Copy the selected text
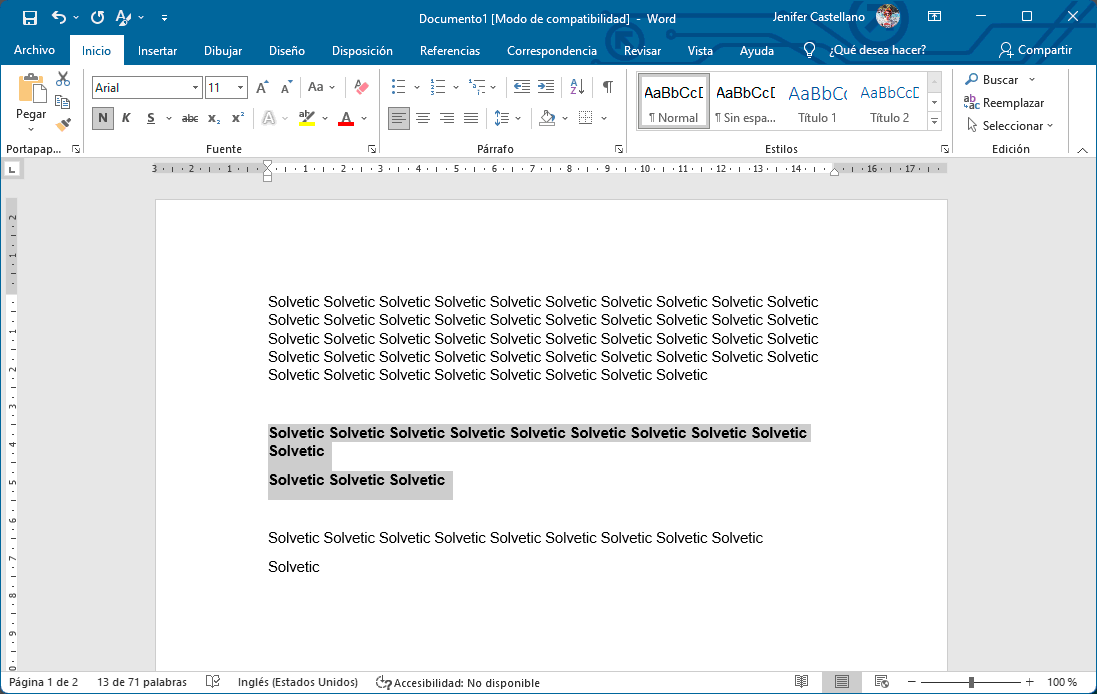The height and width of the screenshot is (694, 1097). point(63,102)
